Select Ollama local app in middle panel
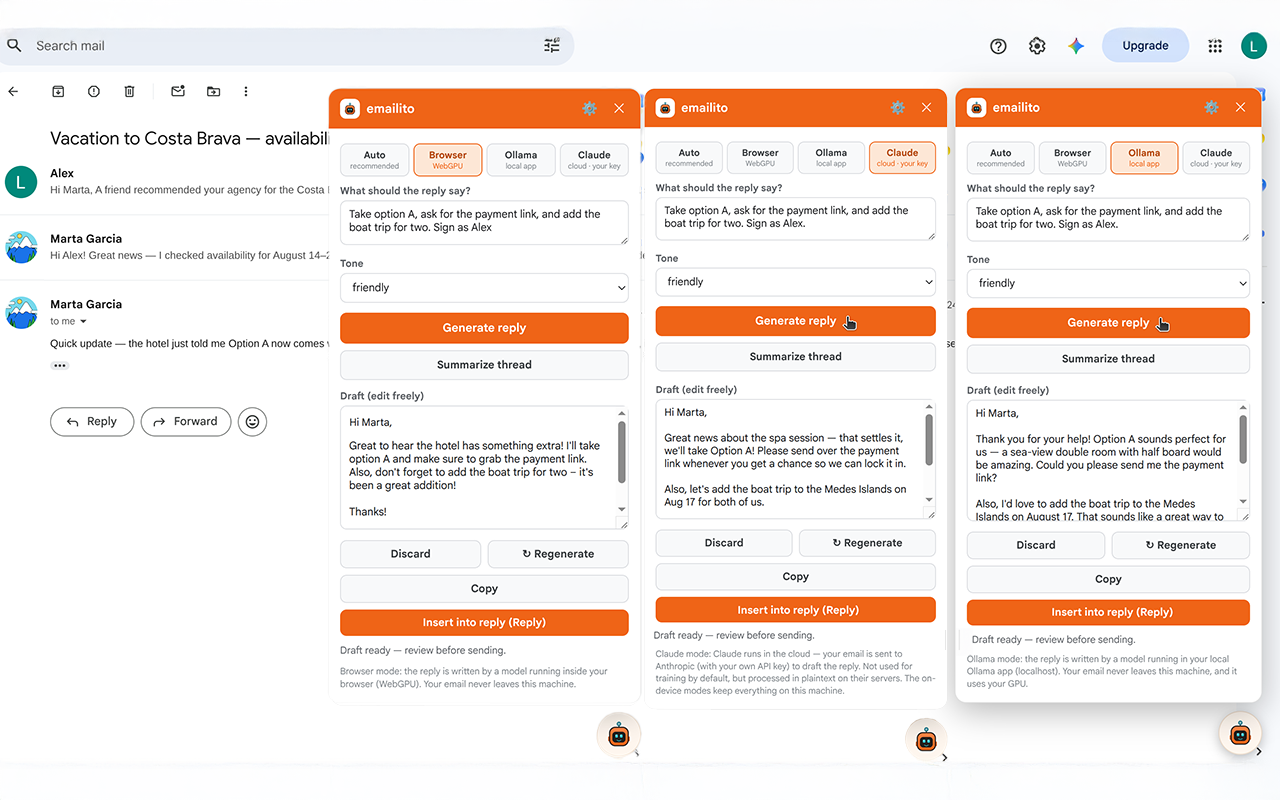The image size is (1280, 800). [x=831, y=157]
